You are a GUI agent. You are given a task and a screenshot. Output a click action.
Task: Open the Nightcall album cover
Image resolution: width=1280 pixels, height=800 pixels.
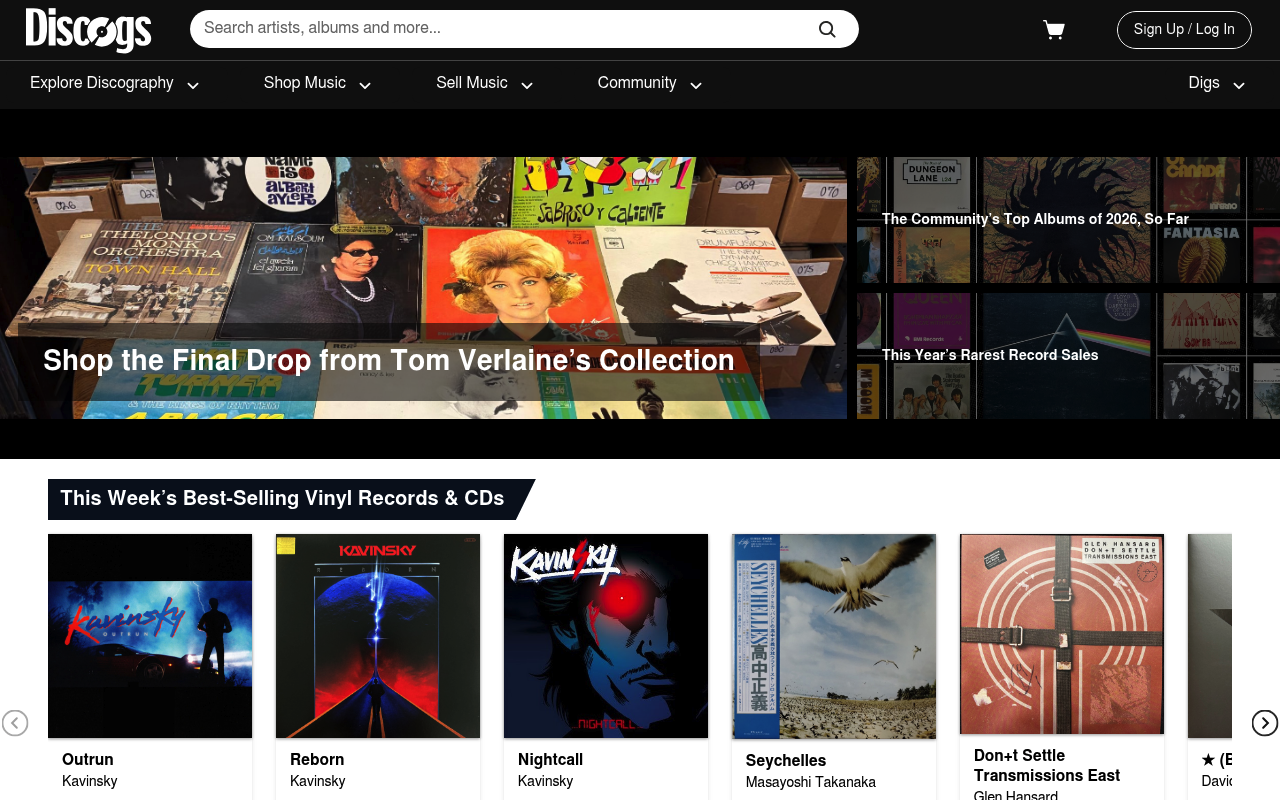point(606,636)
